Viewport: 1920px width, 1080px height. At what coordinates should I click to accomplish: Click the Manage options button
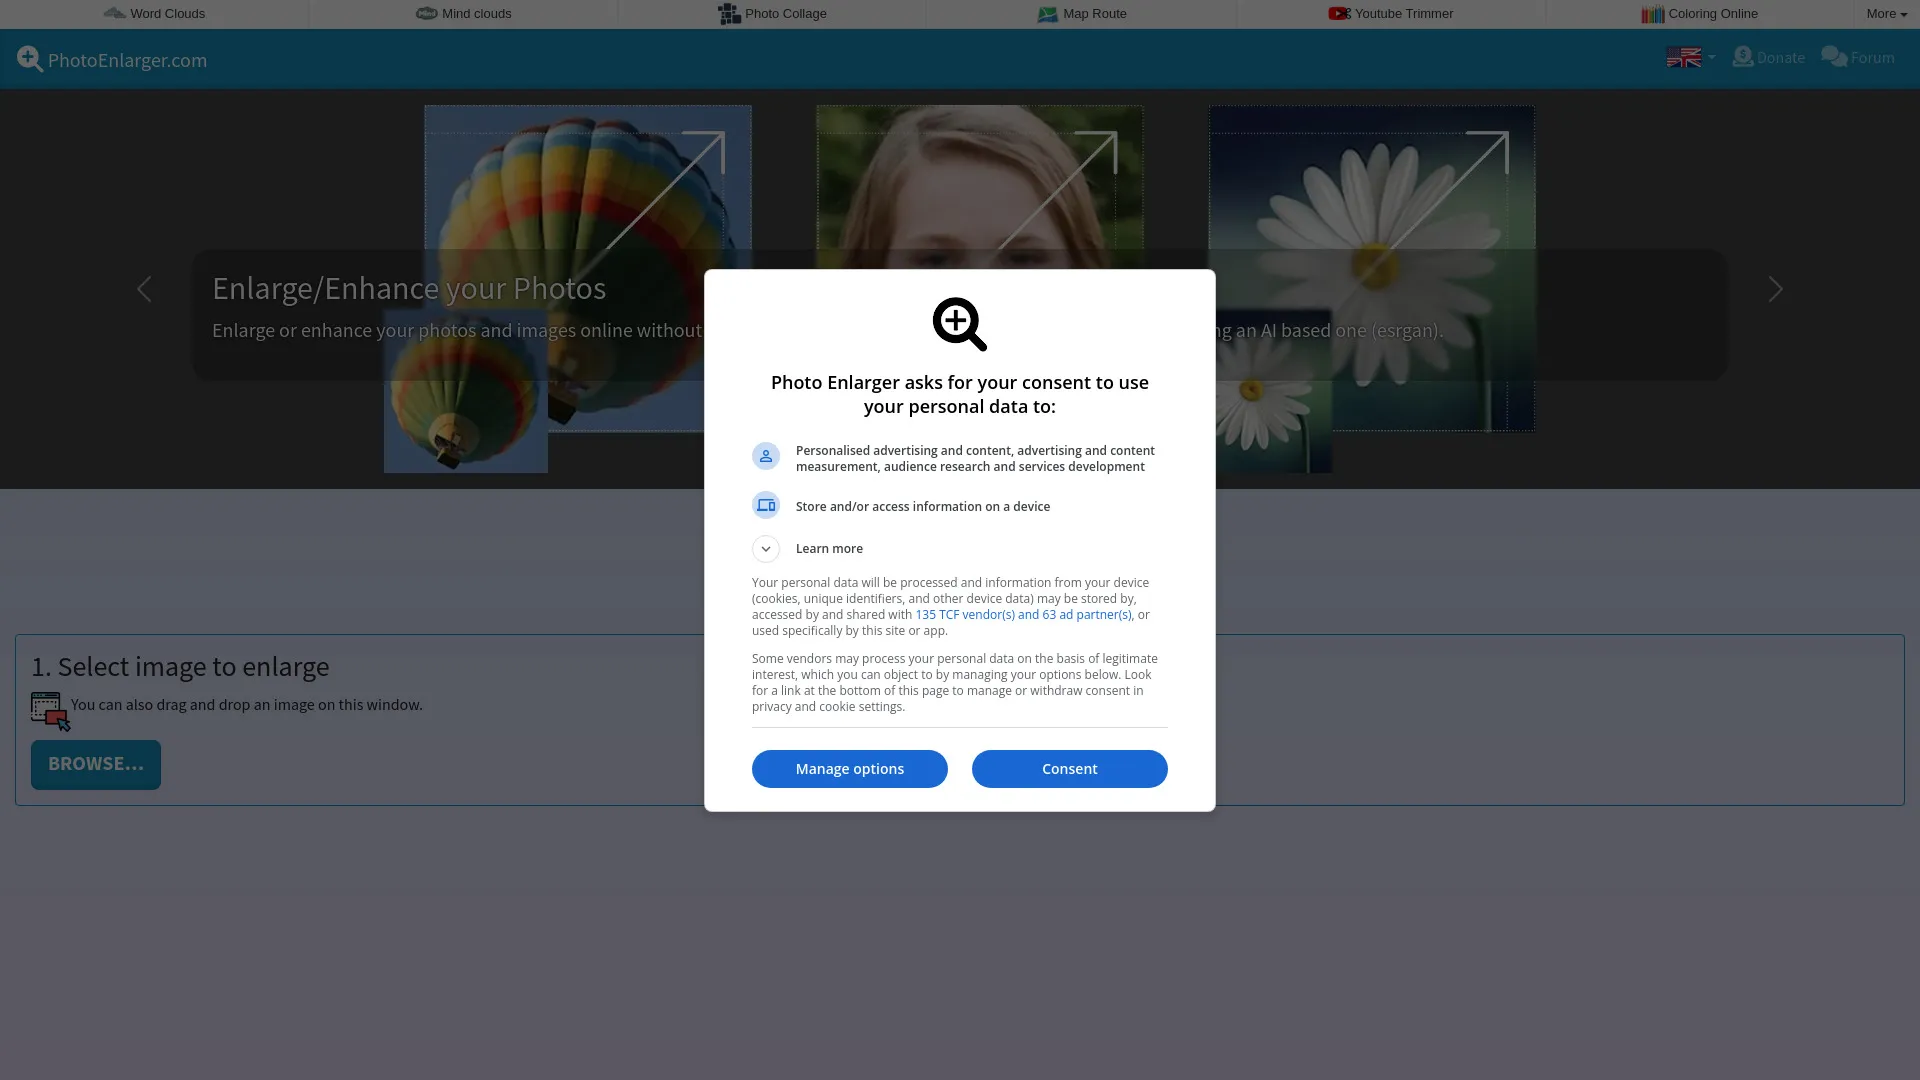point(849,768)
